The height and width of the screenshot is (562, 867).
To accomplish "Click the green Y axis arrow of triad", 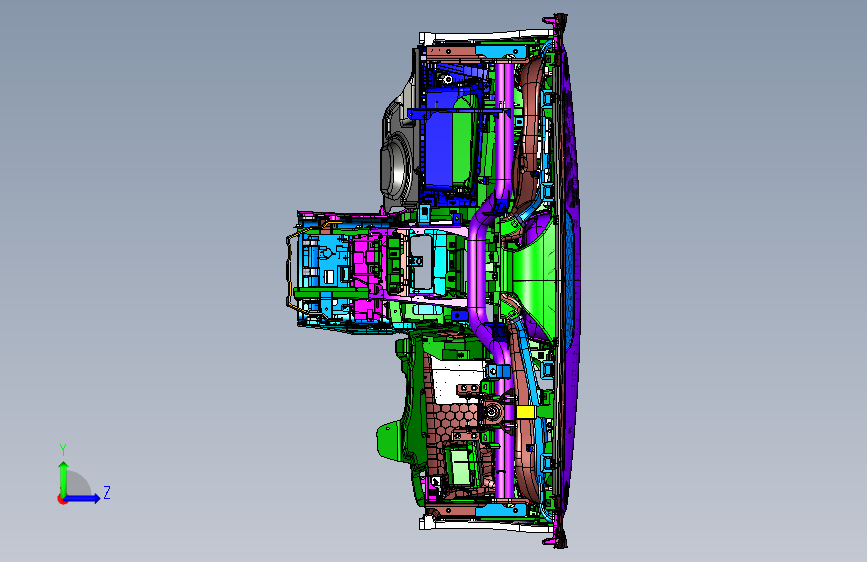I will (x=63, y=478).
